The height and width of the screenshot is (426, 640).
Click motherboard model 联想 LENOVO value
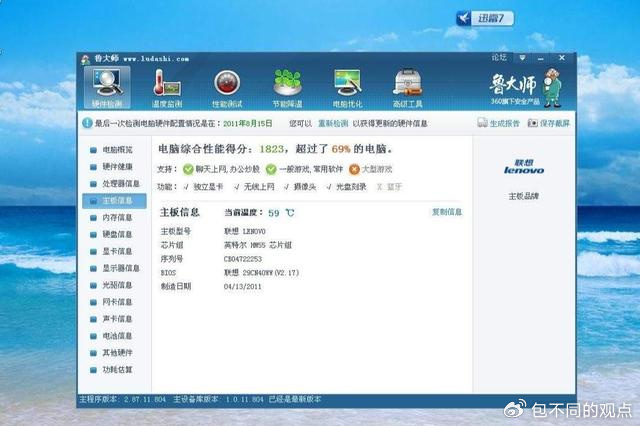(x=244, y=231)
